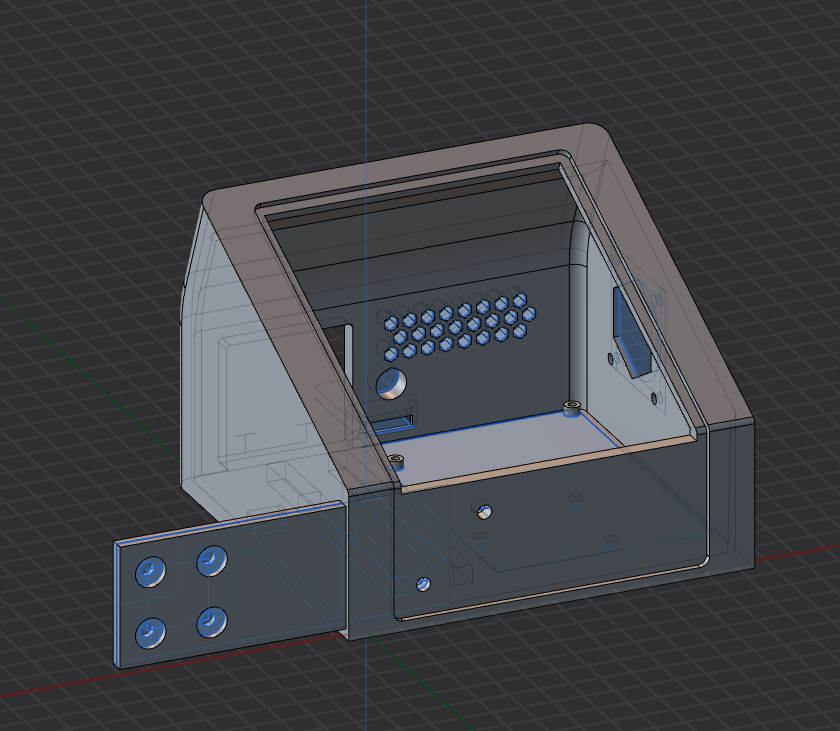Click the lower small round hole on front panel

(423, 584)
